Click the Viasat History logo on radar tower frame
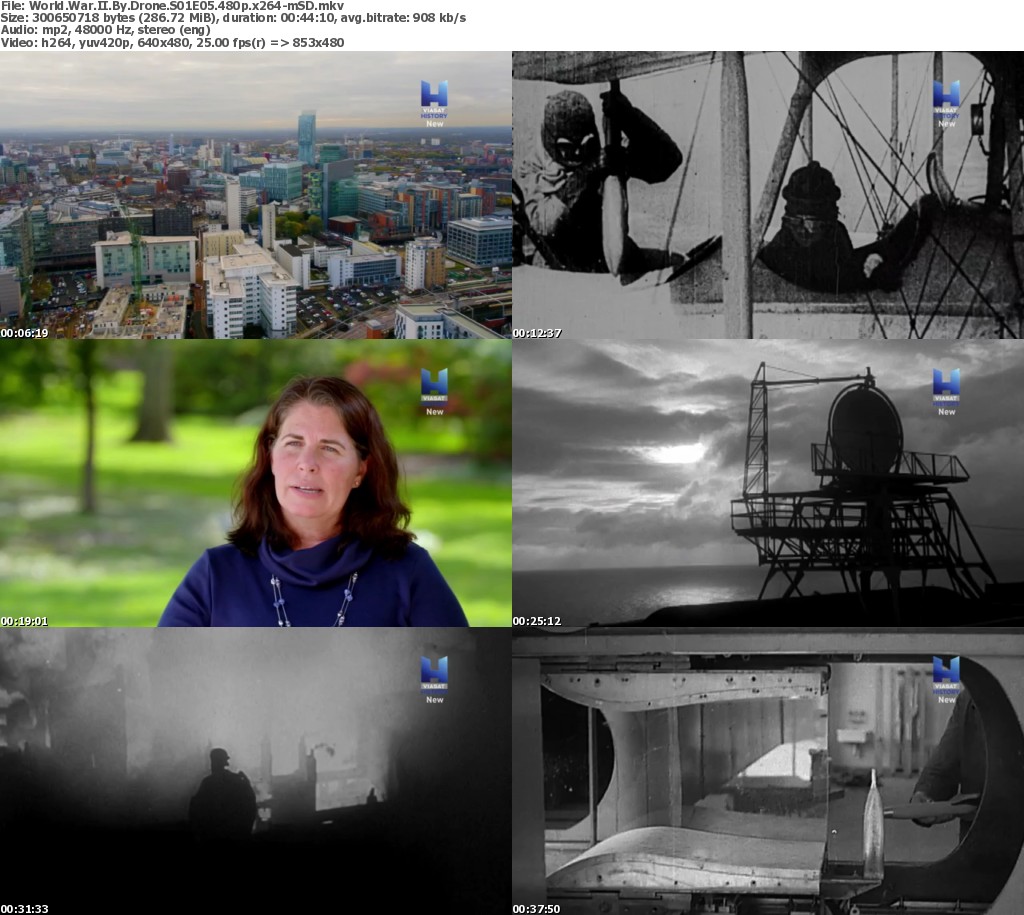 946,390
